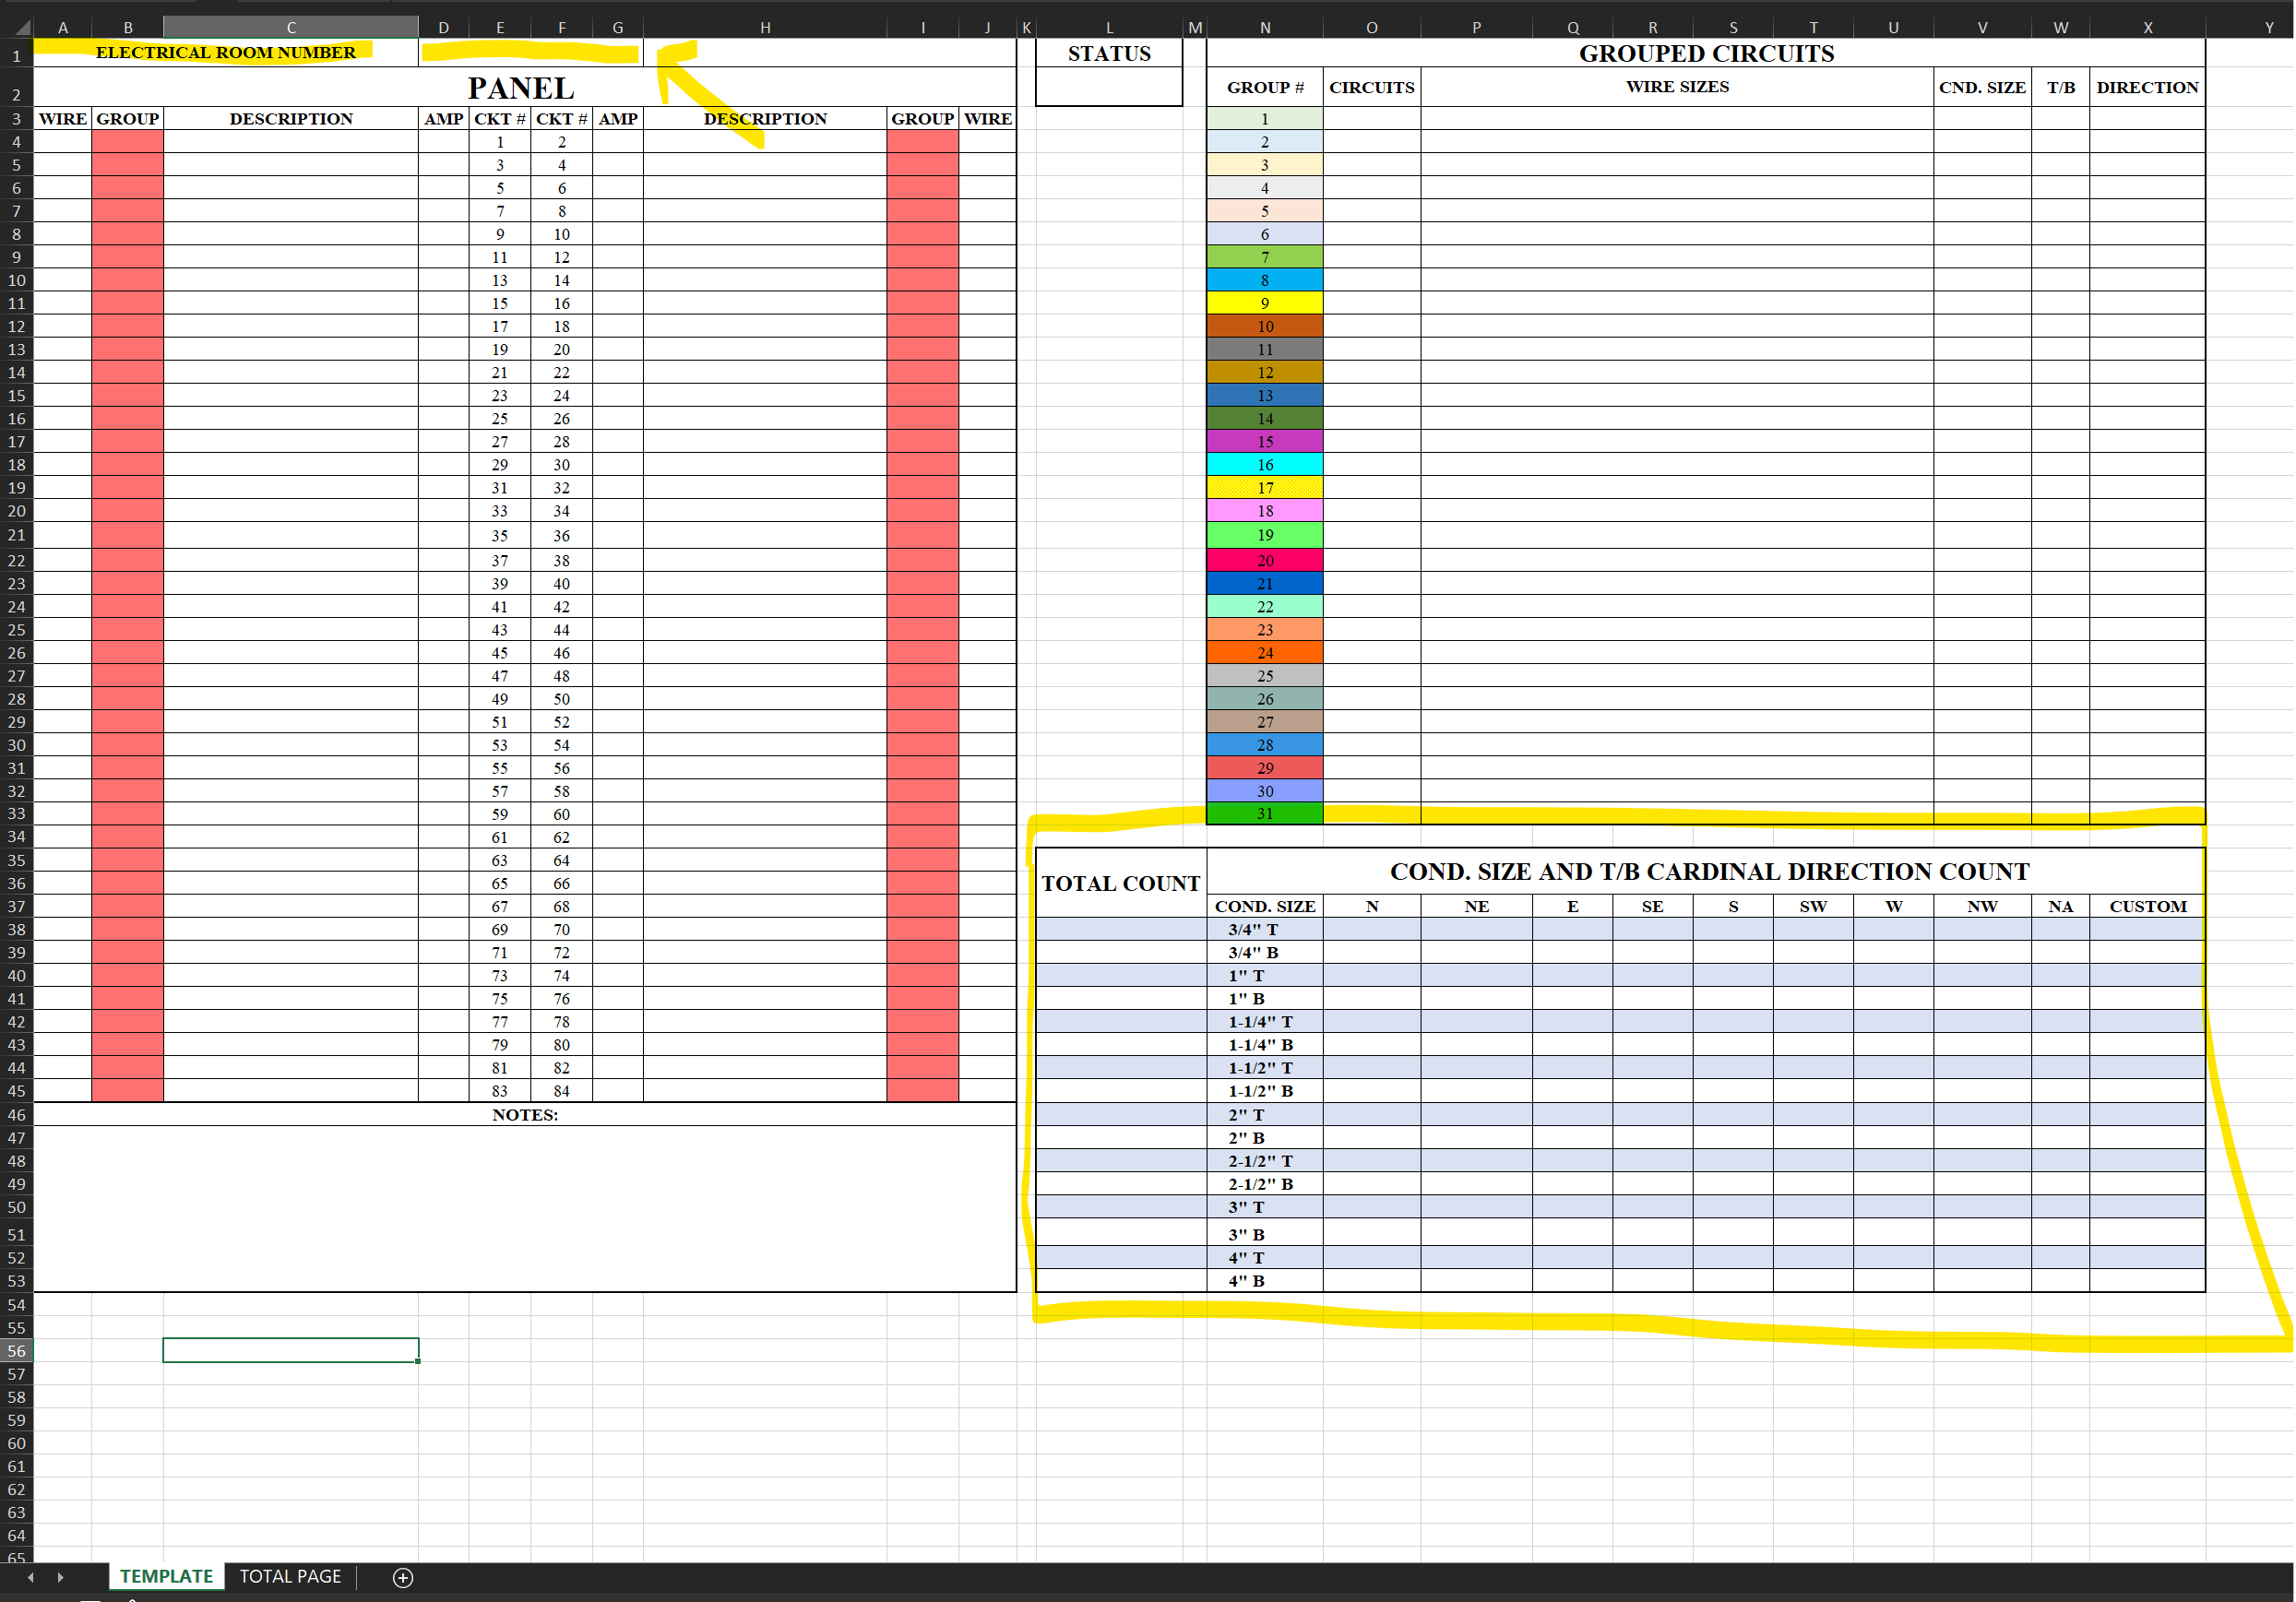Select the column C header
This screenshot has width=2296, height=1602.
point(291,28)
